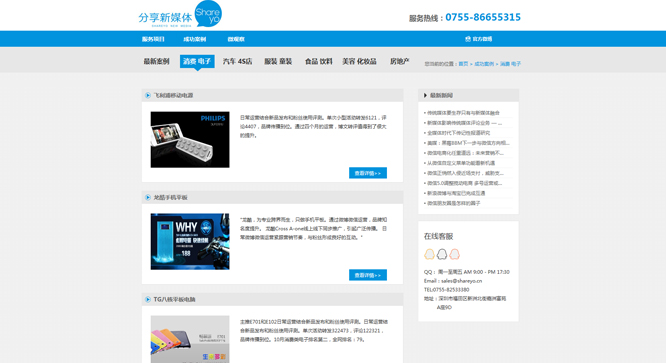Switch to the 美容 化妆品 category tab

coord(359,62)
